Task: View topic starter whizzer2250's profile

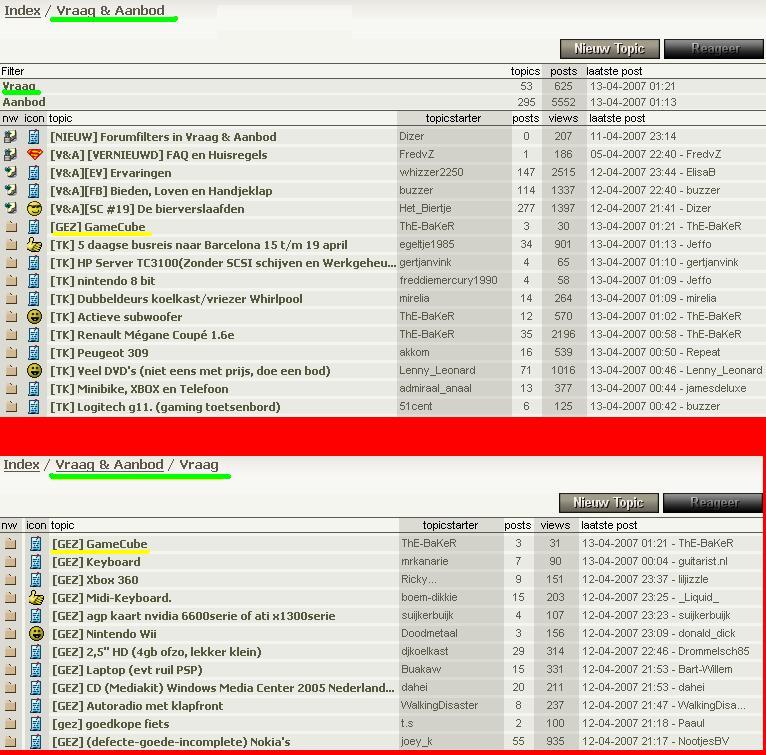Action: (431, 172)
